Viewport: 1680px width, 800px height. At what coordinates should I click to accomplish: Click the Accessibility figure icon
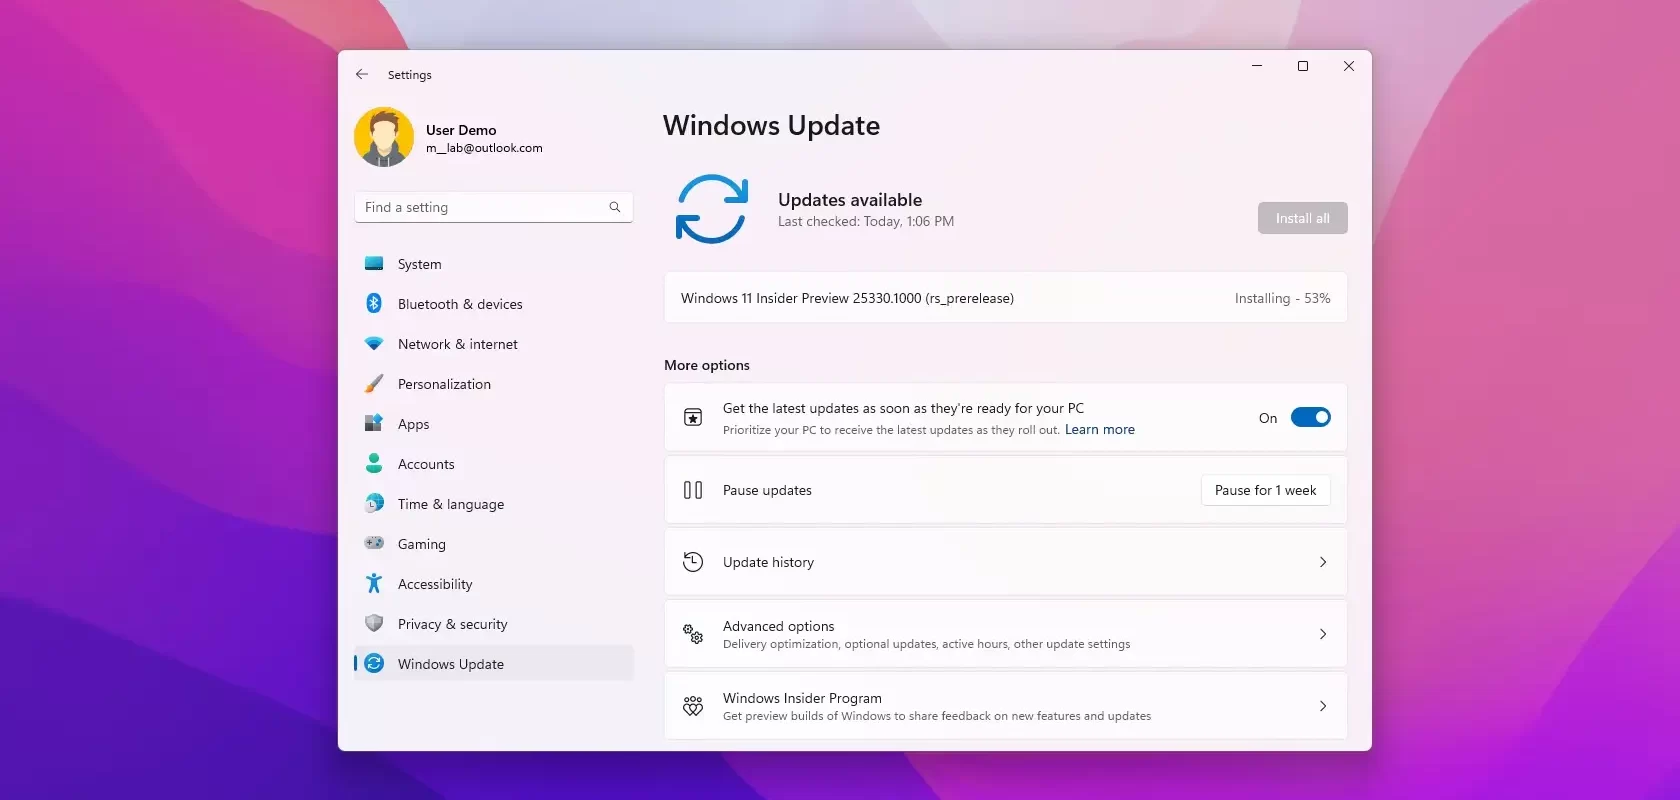click(x=374, y=583)
